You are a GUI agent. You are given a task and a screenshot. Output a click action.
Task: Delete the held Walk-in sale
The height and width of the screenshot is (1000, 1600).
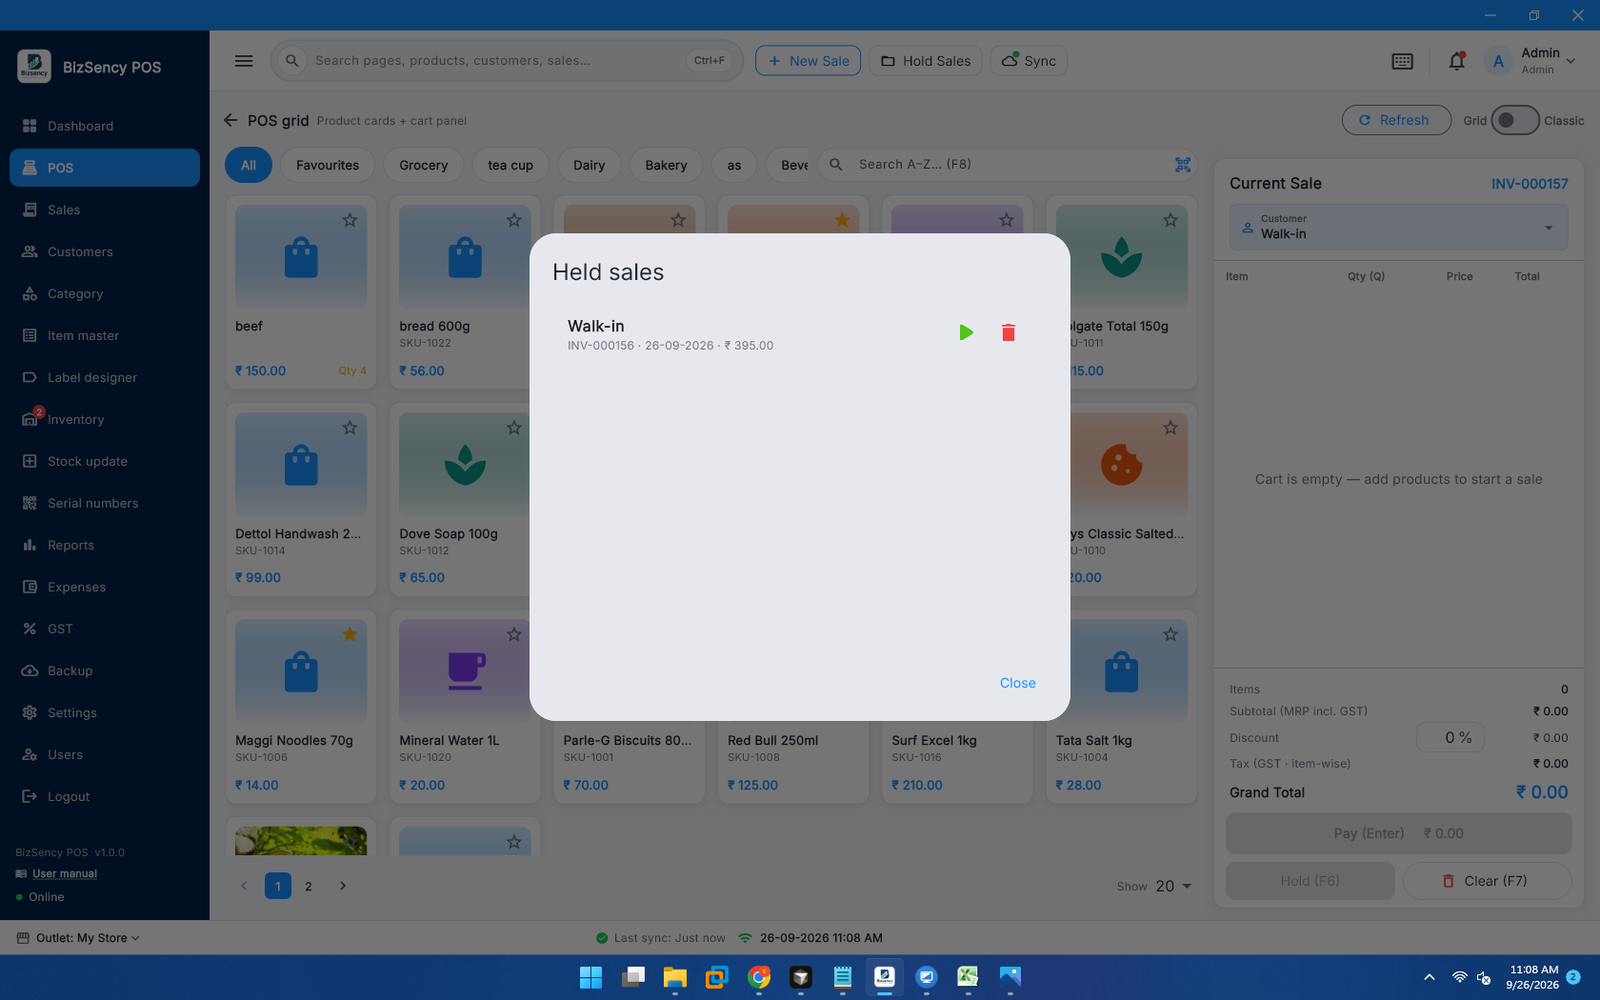coord(1008,332)
